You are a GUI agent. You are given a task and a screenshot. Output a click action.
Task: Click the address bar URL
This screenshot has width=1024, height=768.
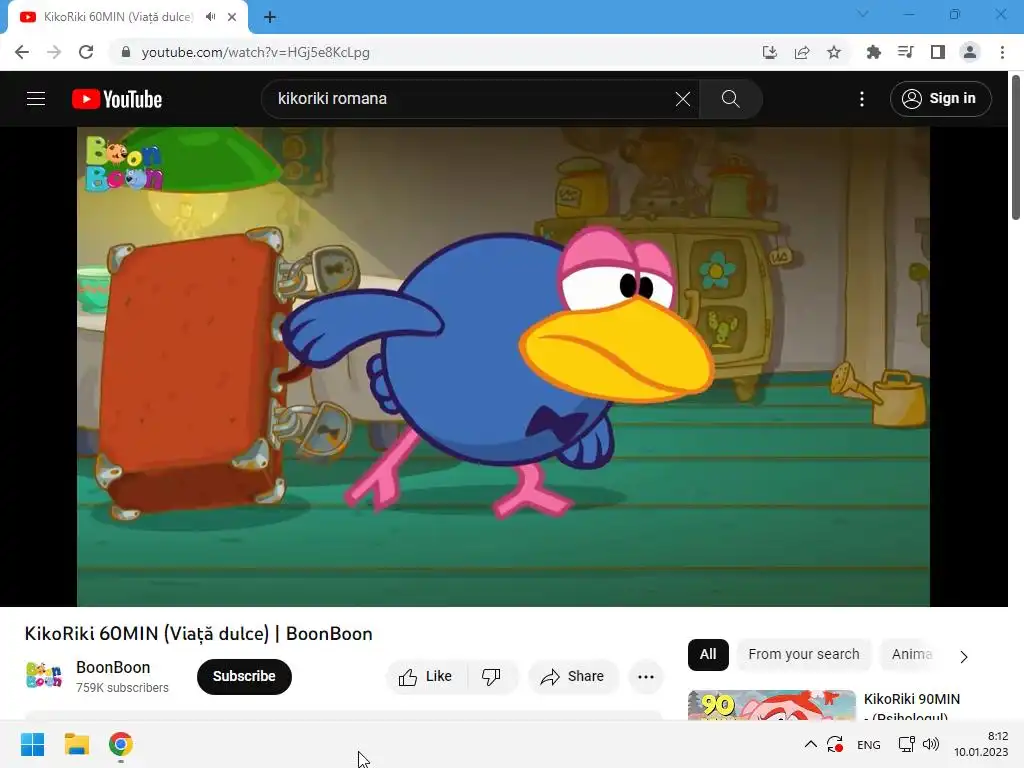[255, 52]
